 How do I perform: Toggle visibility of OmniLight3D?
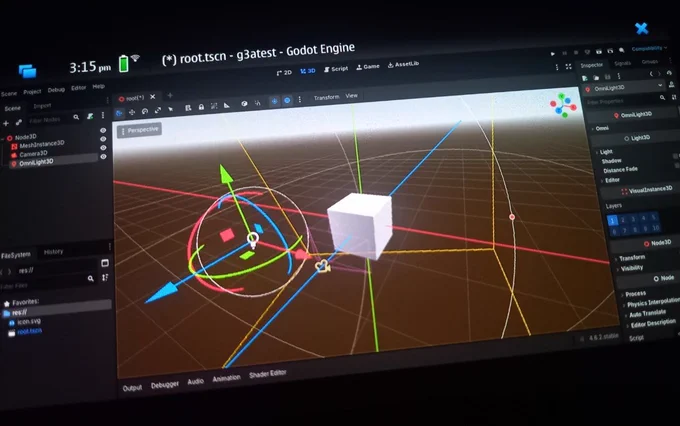[103, 156]
